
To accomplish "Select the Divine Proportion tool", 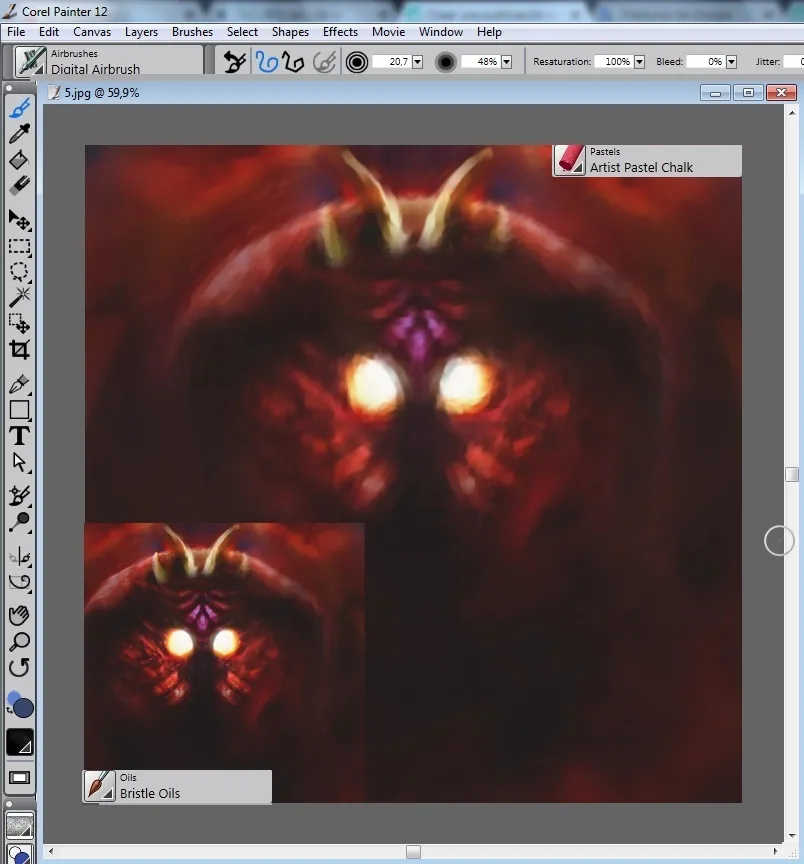I will pos(20,582).
